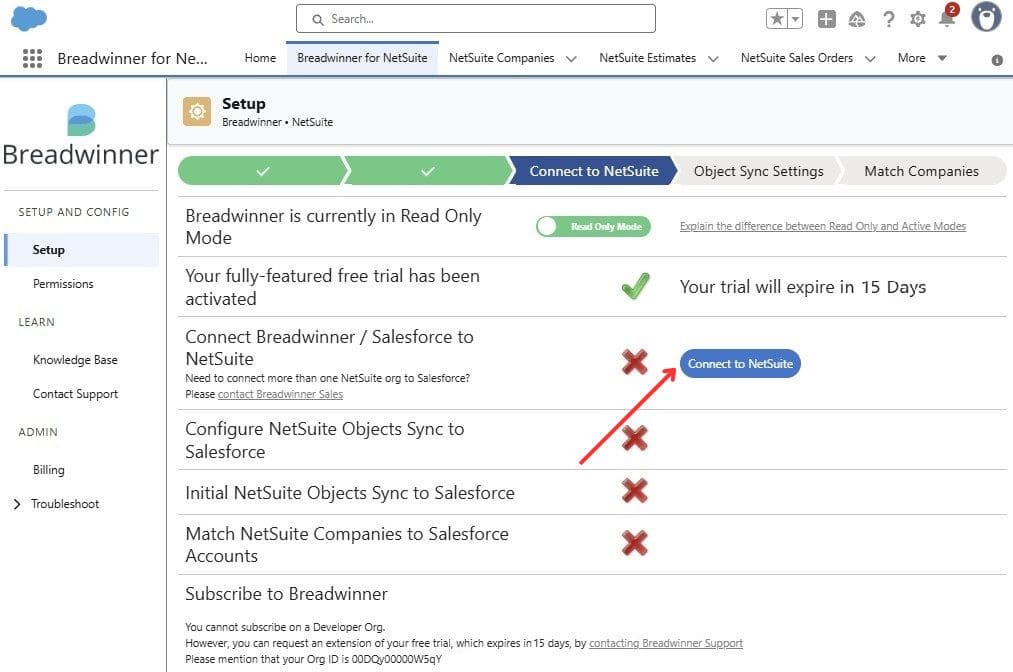
Task: Click the 'Subscribe to Breadwinner' heading
Action: [286, 594]
